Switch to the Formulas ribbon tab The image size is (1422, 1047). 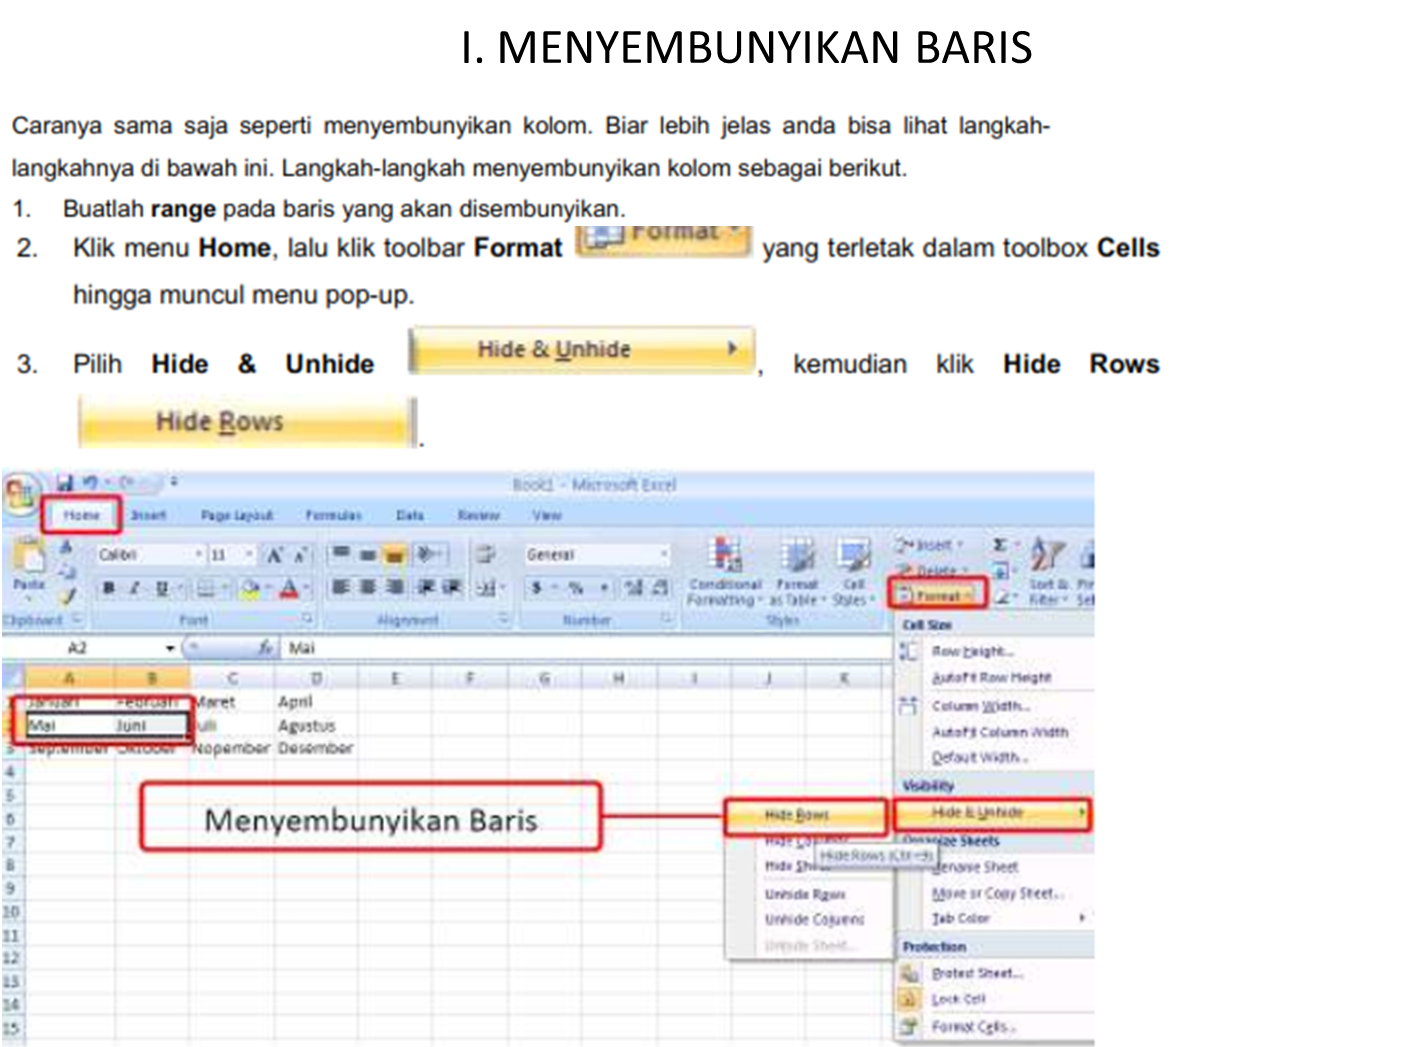(x=334, y=515)
